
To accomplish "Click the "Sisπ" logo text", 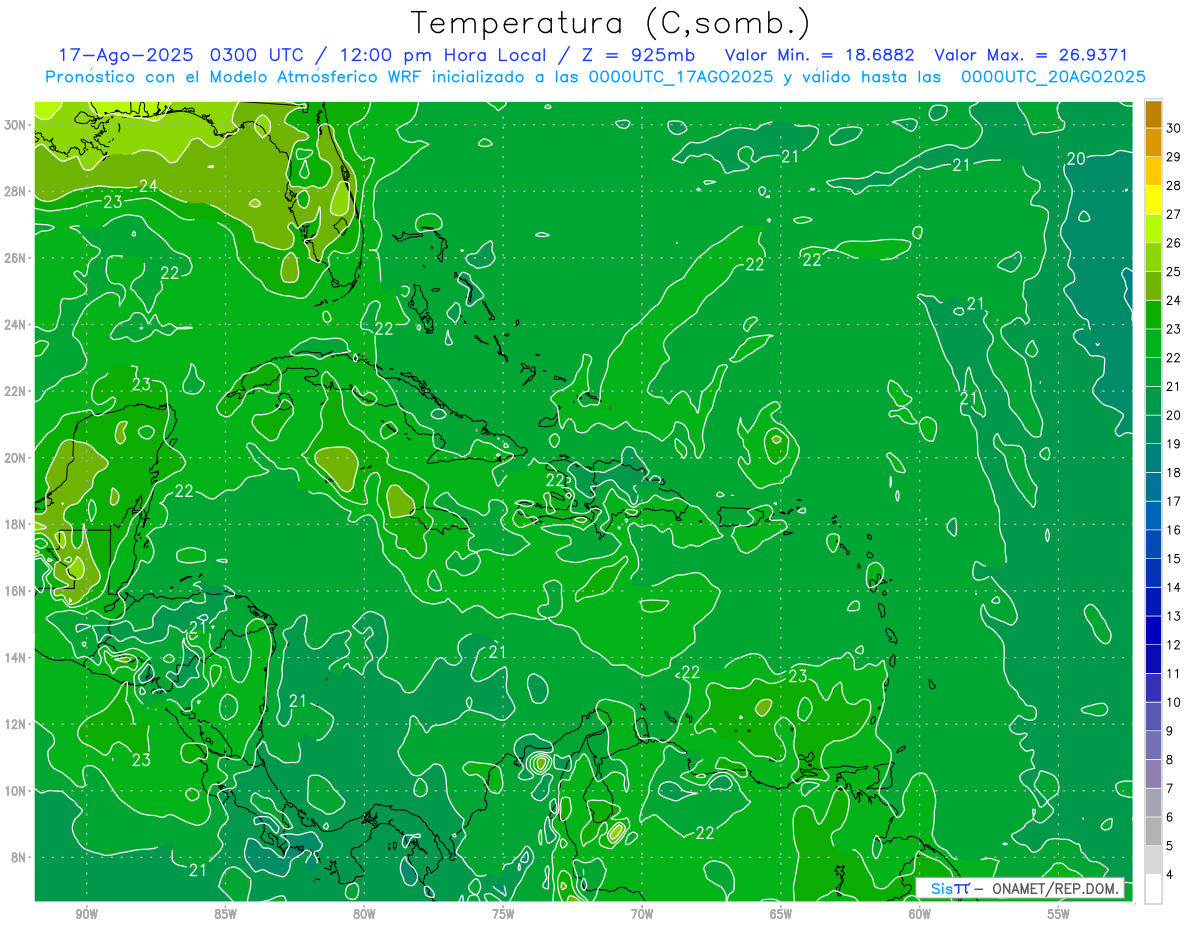I will click(x=949, y=888).
